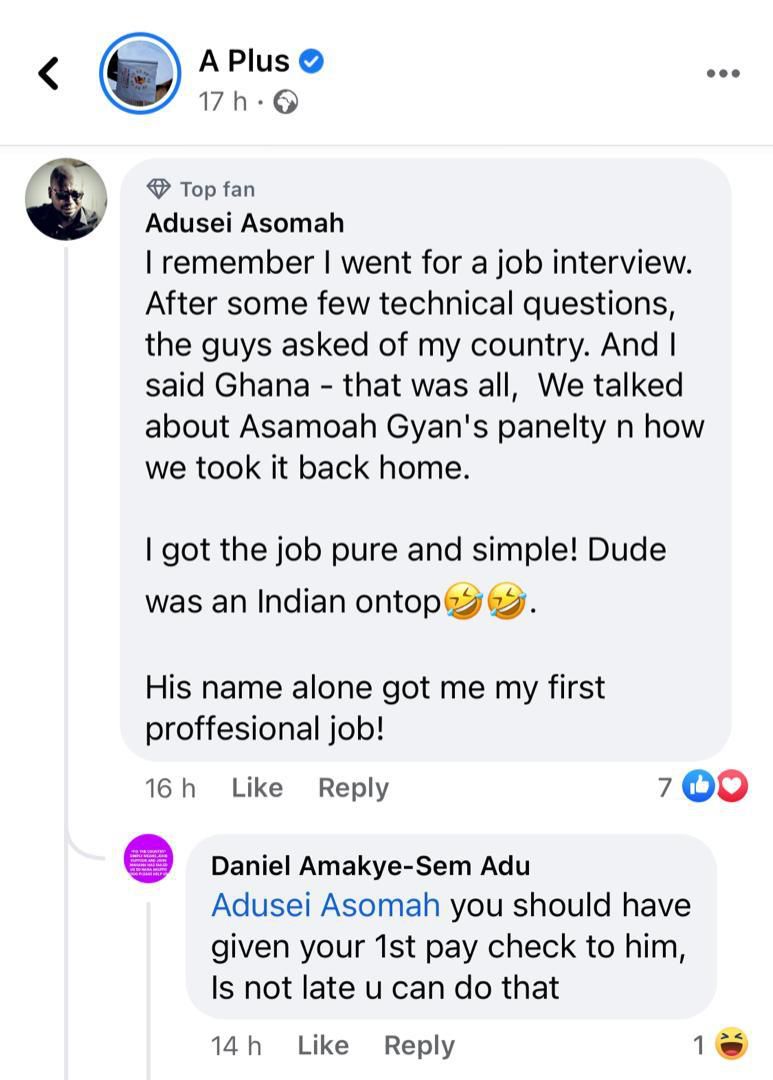Screen dimensions: 773x1080
Task: Click the Top fan diamond badge icon
Action: click(160, 188)
